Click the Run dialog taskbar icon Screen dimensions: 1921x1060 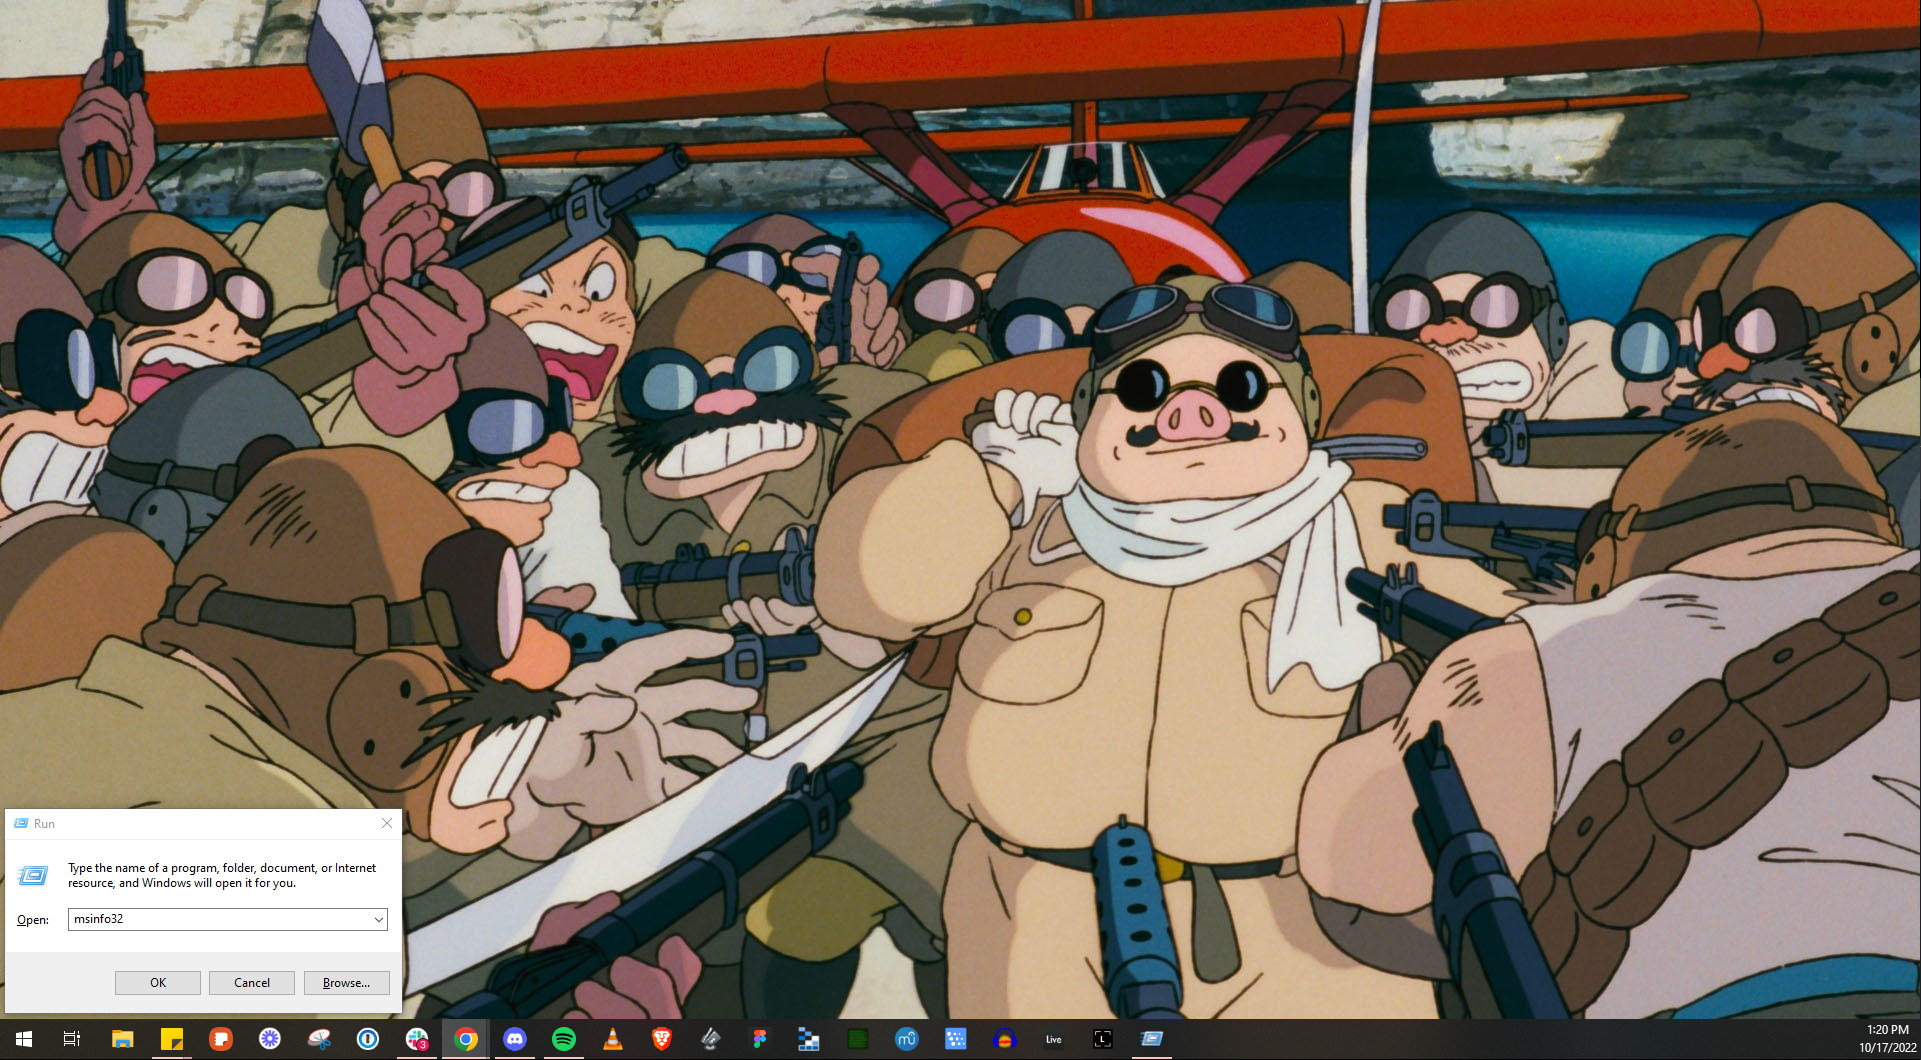tap(1151, 1039)
